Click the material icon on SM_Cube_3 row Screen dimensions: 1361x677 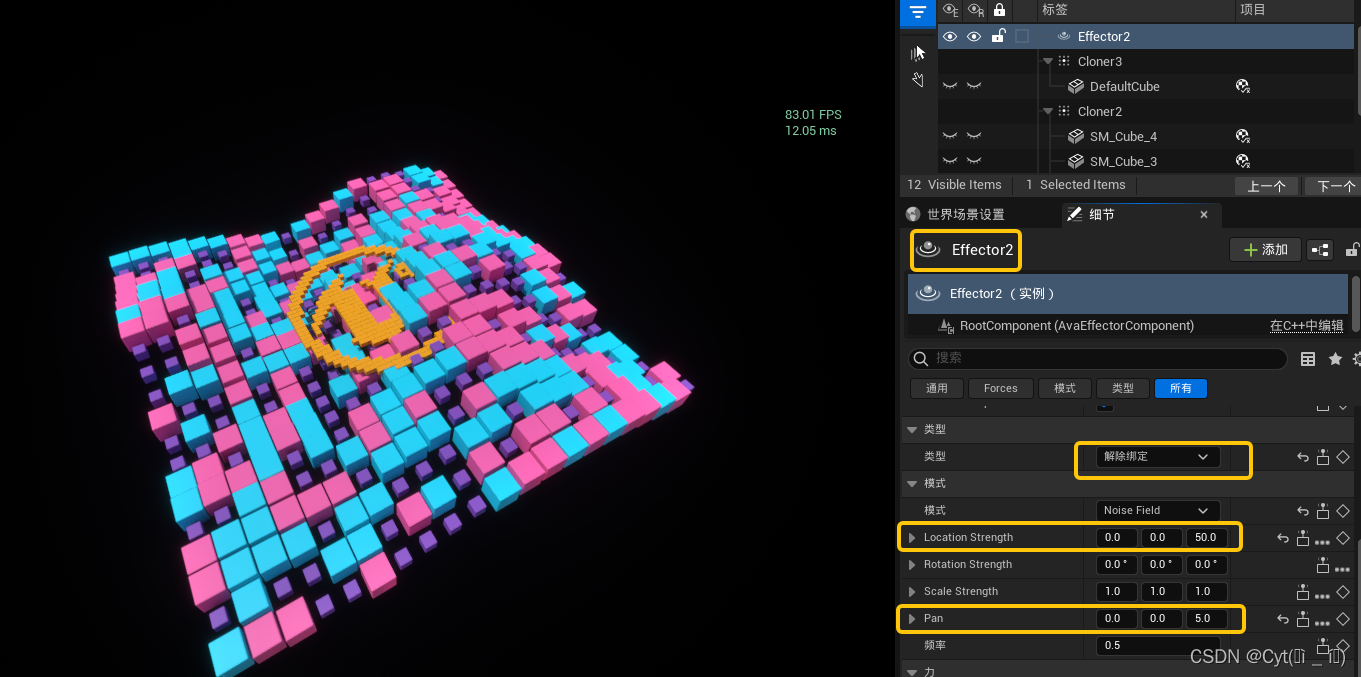point(1243,162)
